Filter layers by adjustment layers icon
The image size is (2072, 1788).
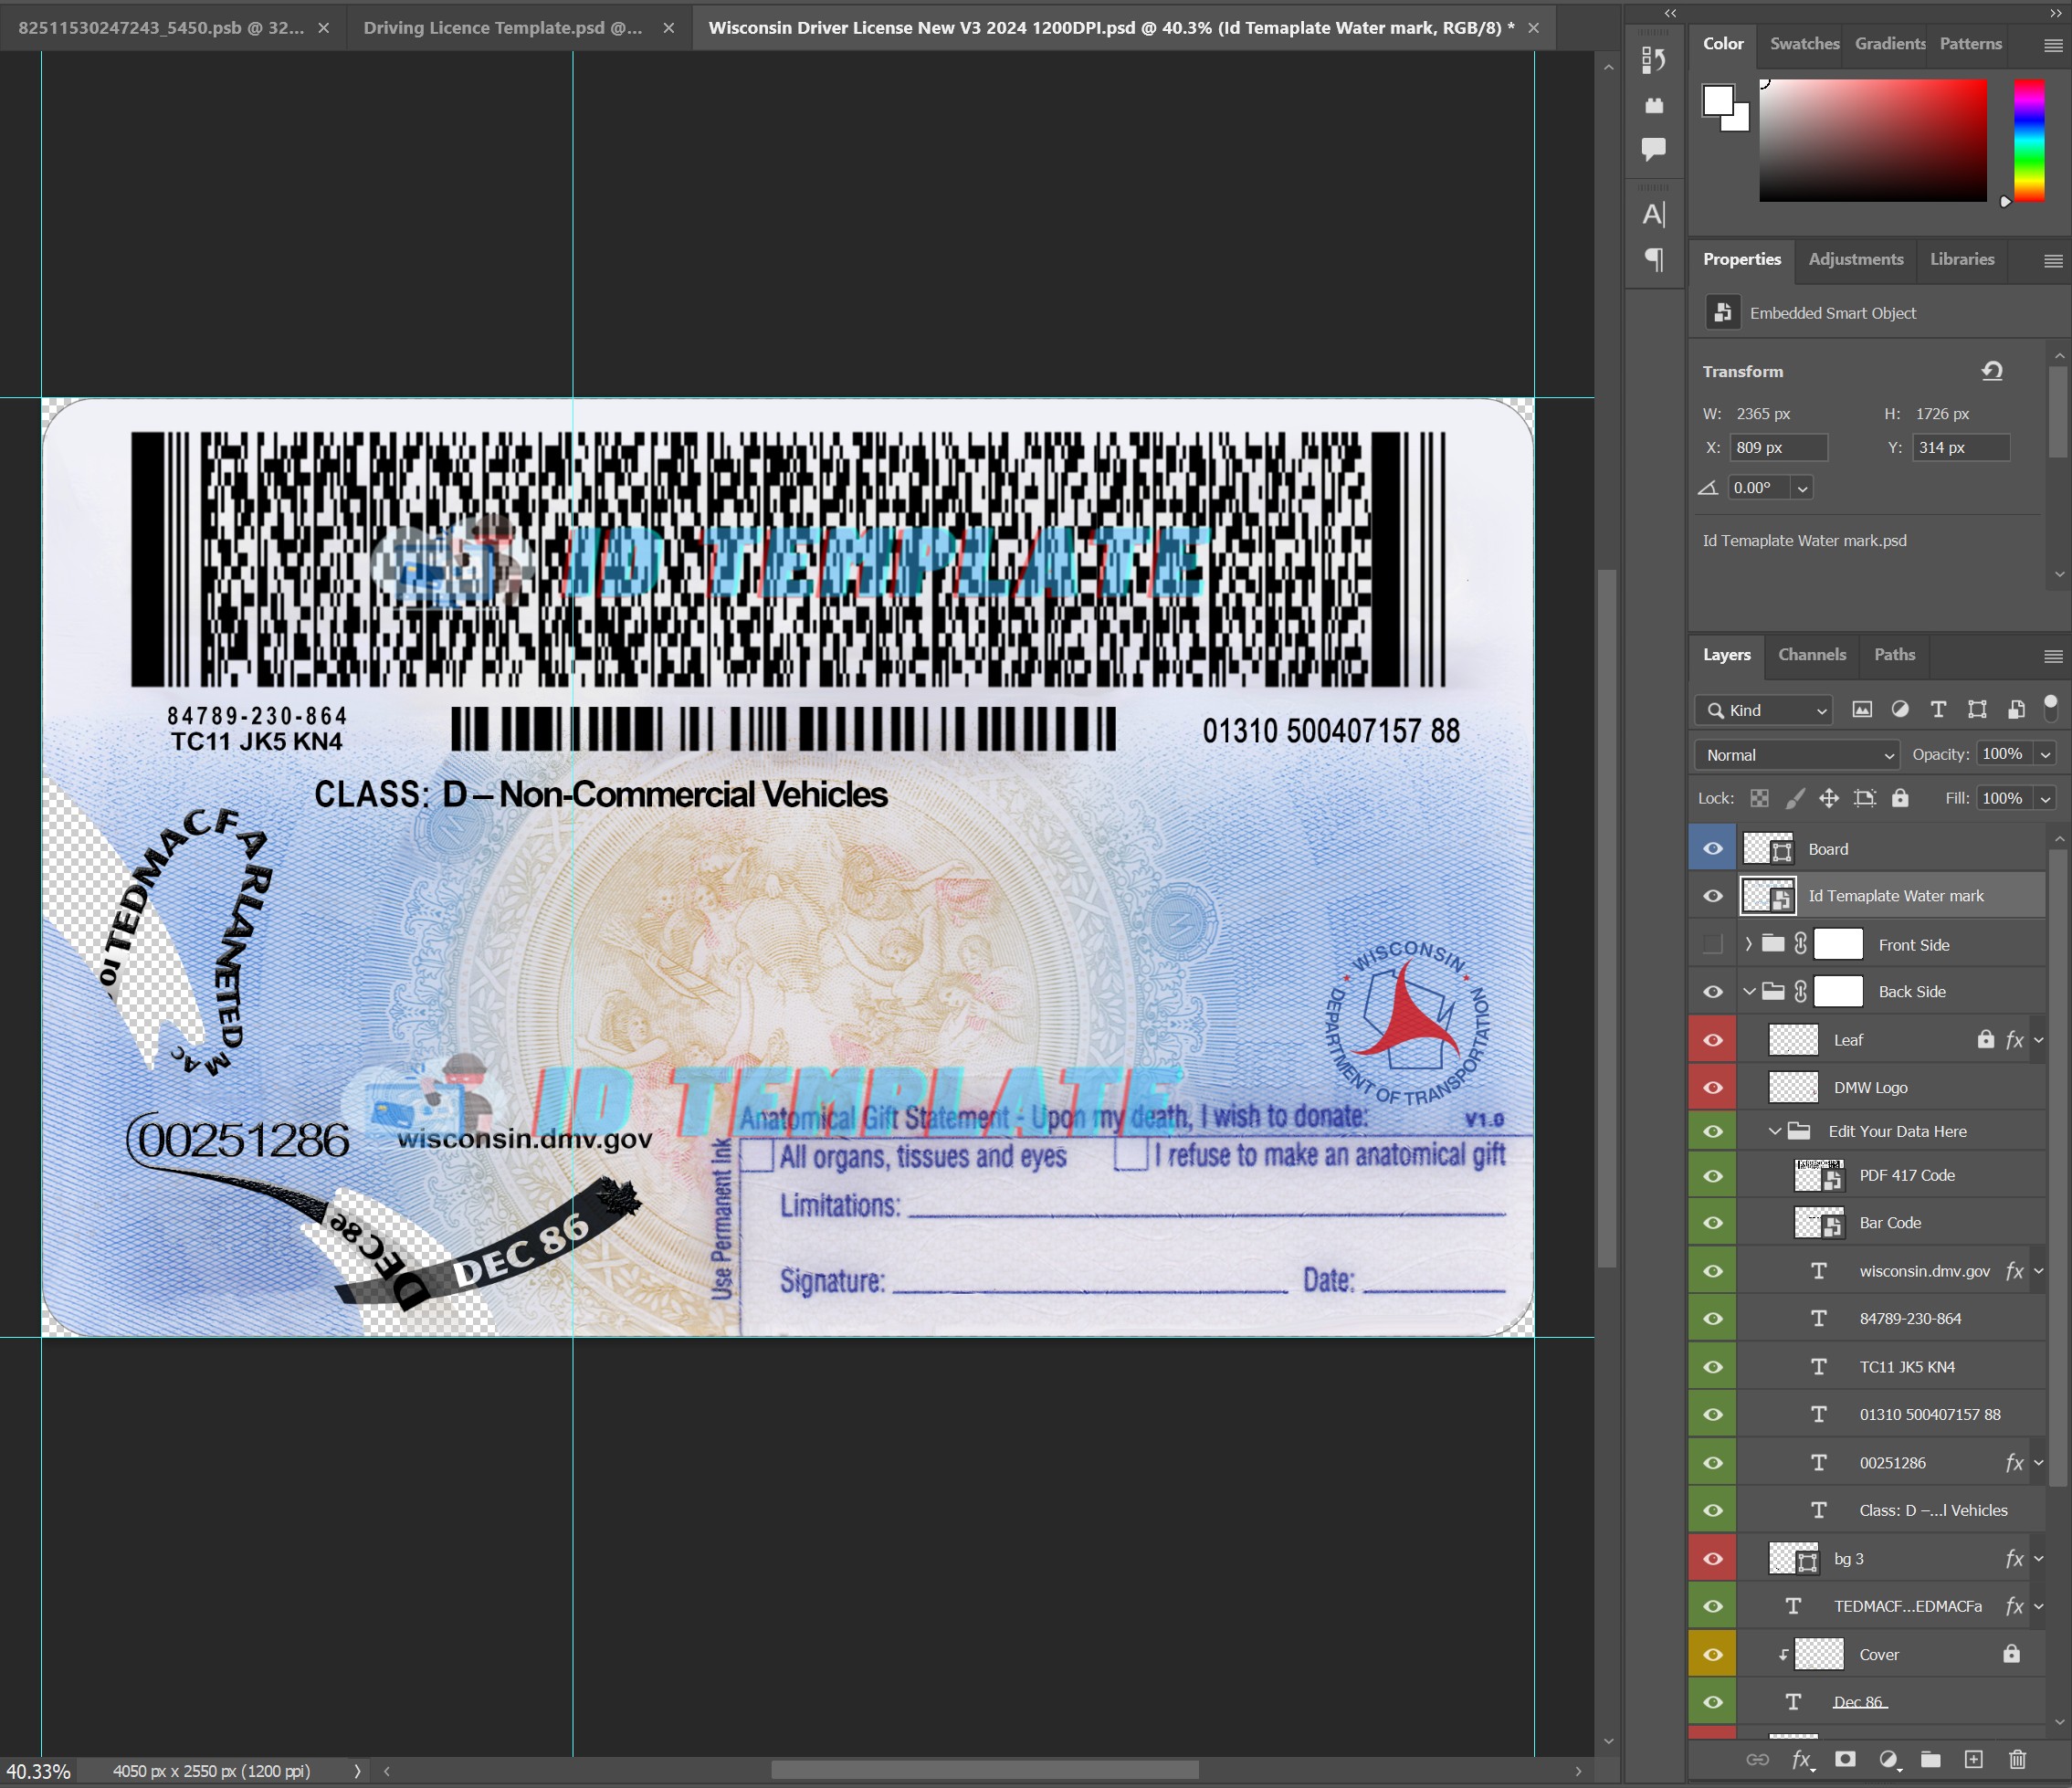pyautogui.click(x=1900, y=709)
